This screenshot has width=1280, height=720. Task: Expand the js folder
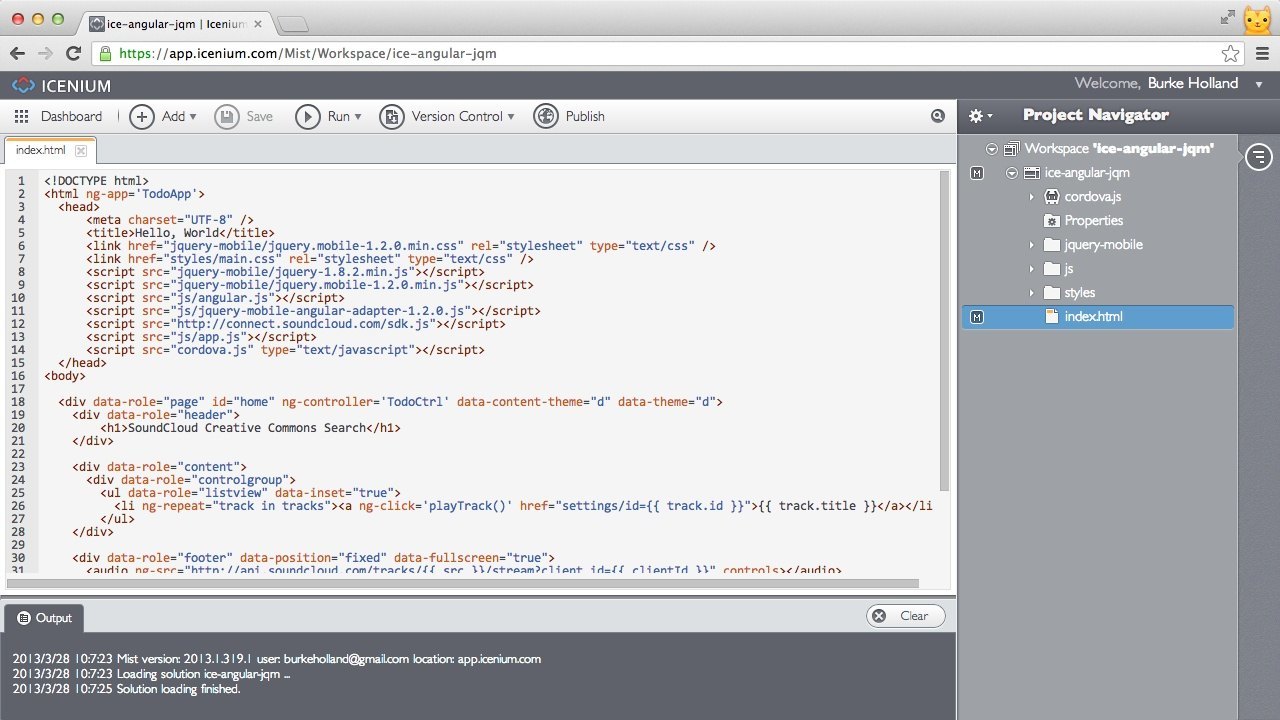click(x=1031, y=269)
